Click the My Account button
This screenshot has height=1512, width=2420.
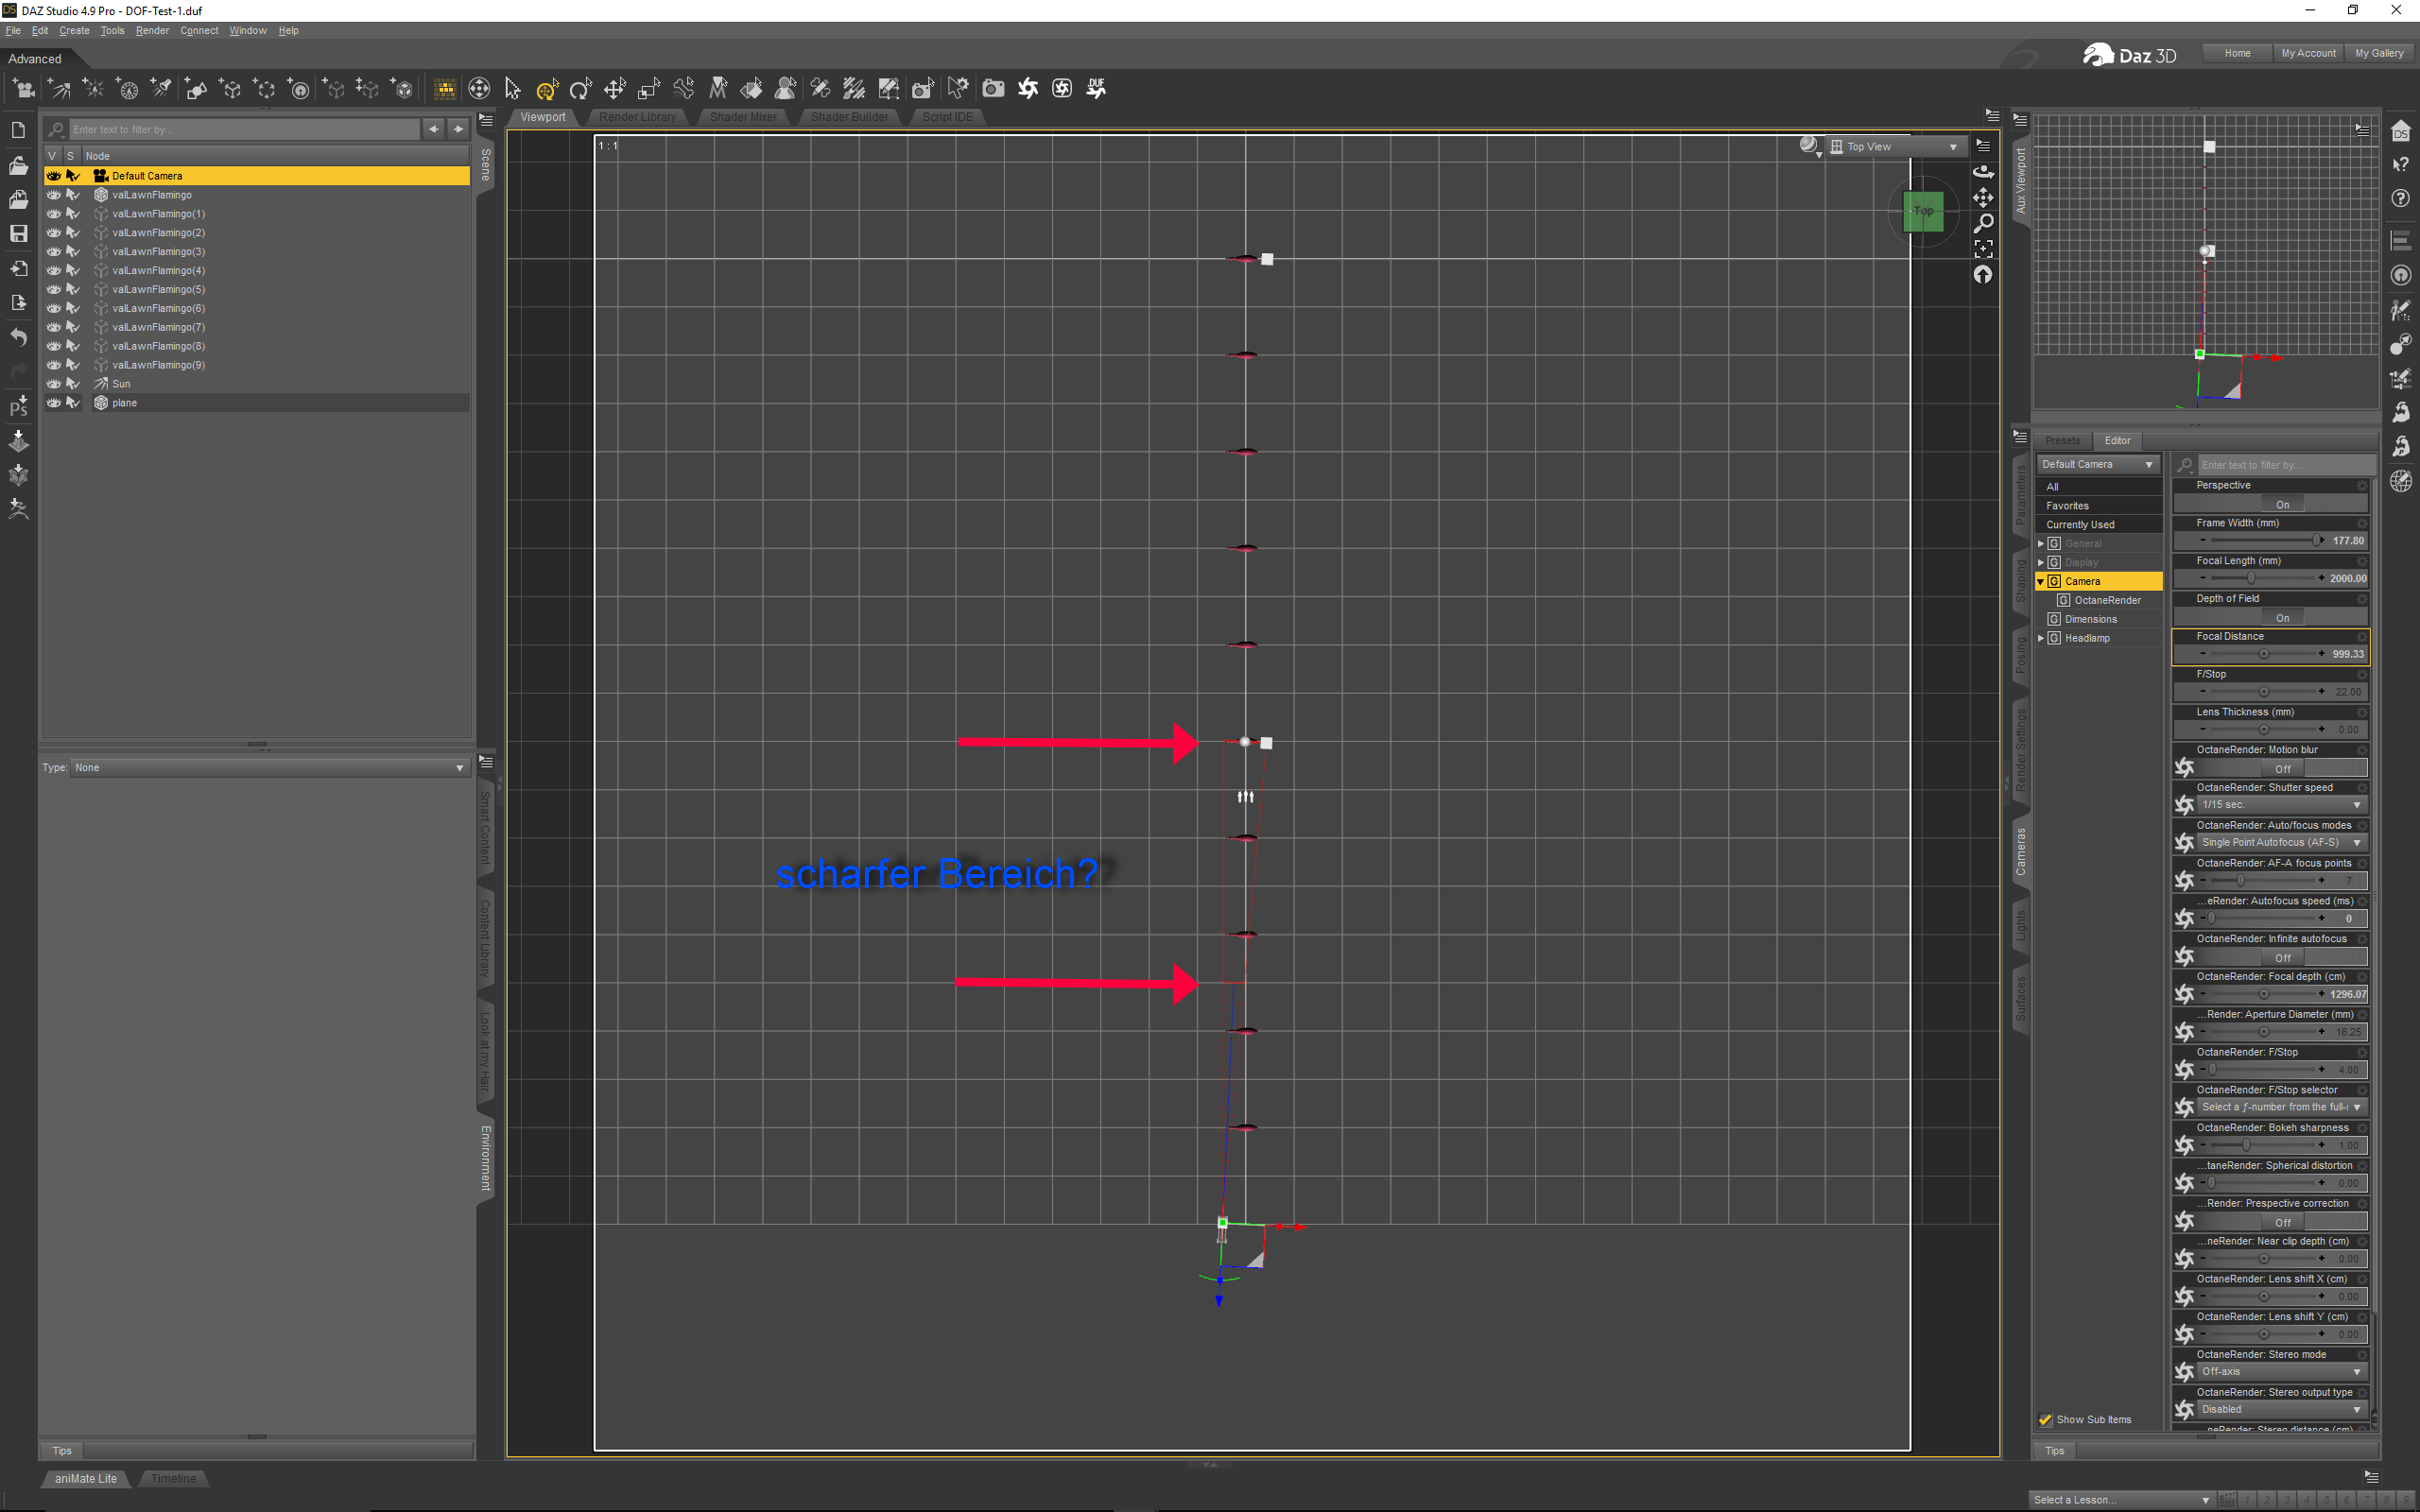2307,53
